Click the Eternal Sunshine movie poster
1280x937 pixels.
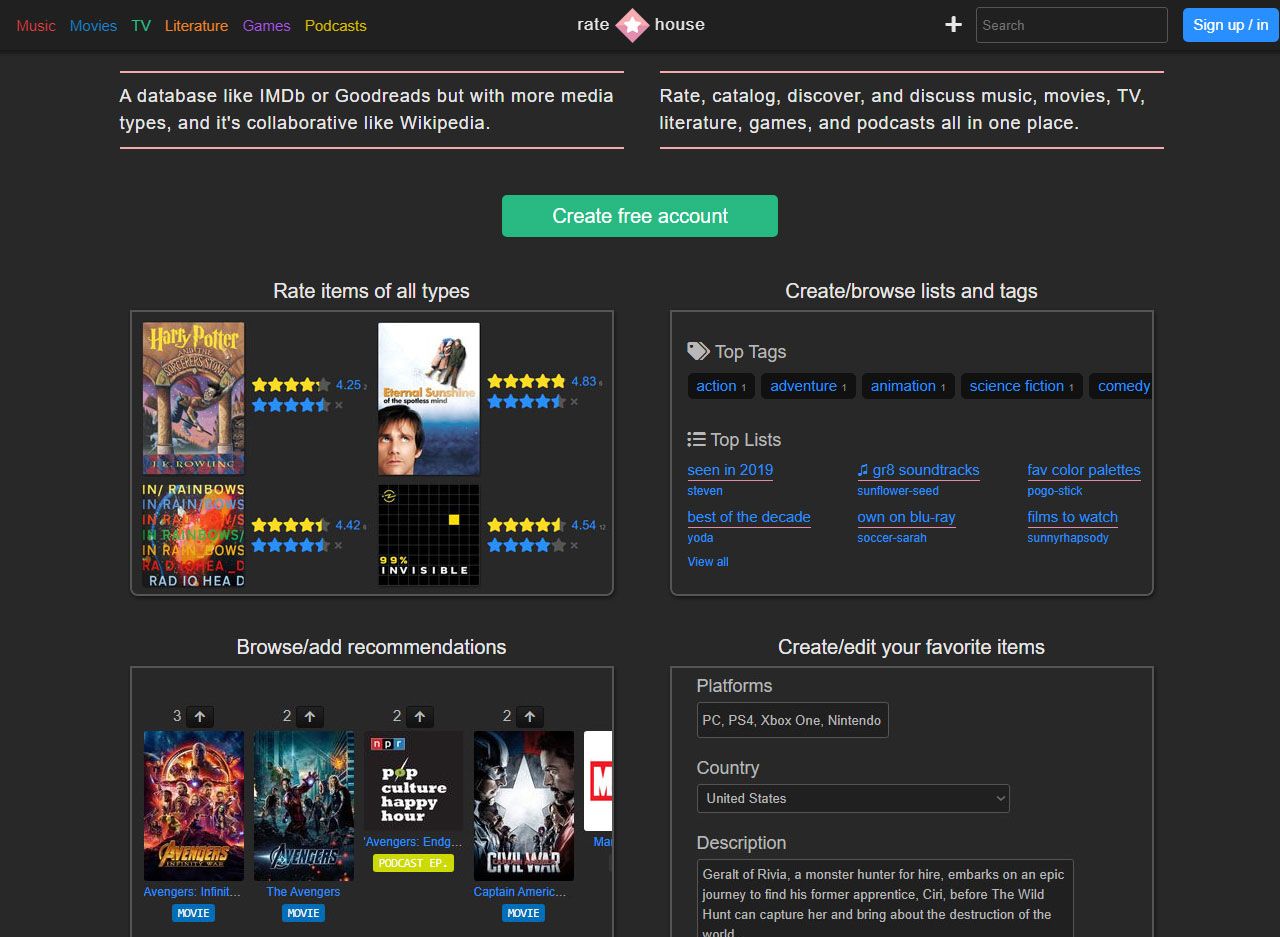coord(429,398)
